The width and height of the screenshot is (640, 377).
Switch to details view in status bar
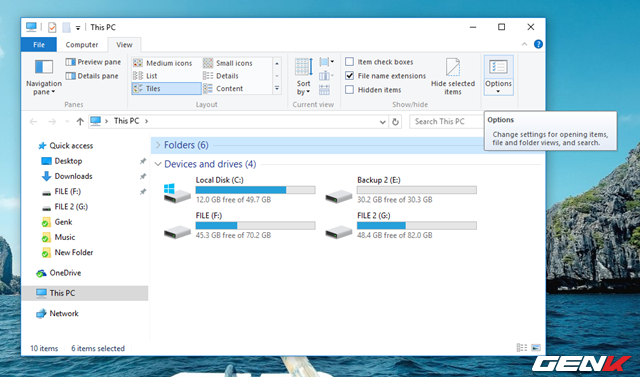(522, 348)
